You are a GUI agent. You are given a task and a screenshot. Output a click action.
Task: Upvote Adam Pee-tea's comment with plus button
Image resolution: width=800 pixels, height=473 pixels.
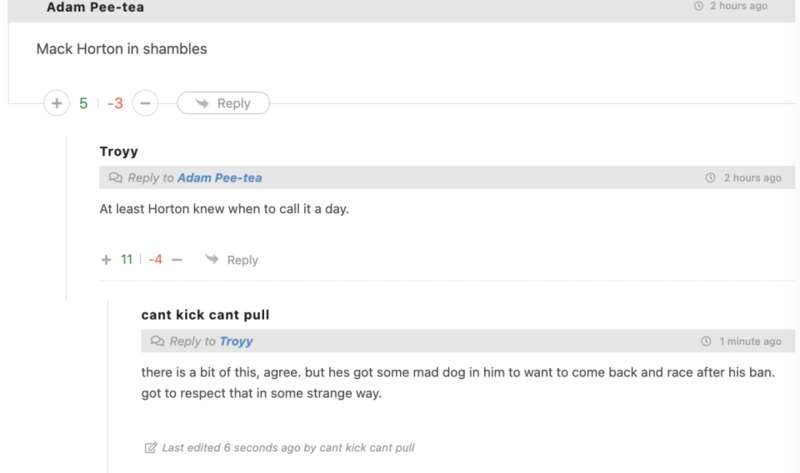click(x=57, y=103)
